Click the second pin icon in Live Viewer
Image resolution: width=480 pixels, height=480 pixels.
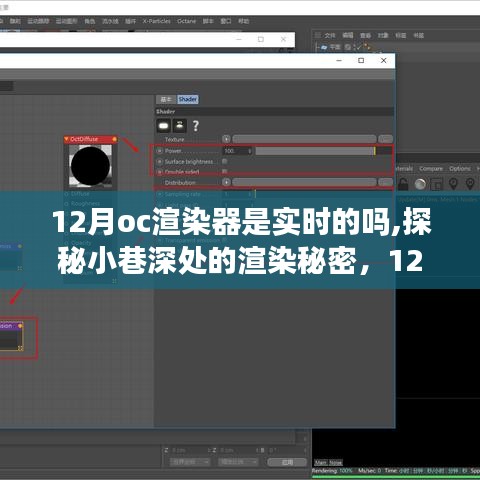click(470, 184)
